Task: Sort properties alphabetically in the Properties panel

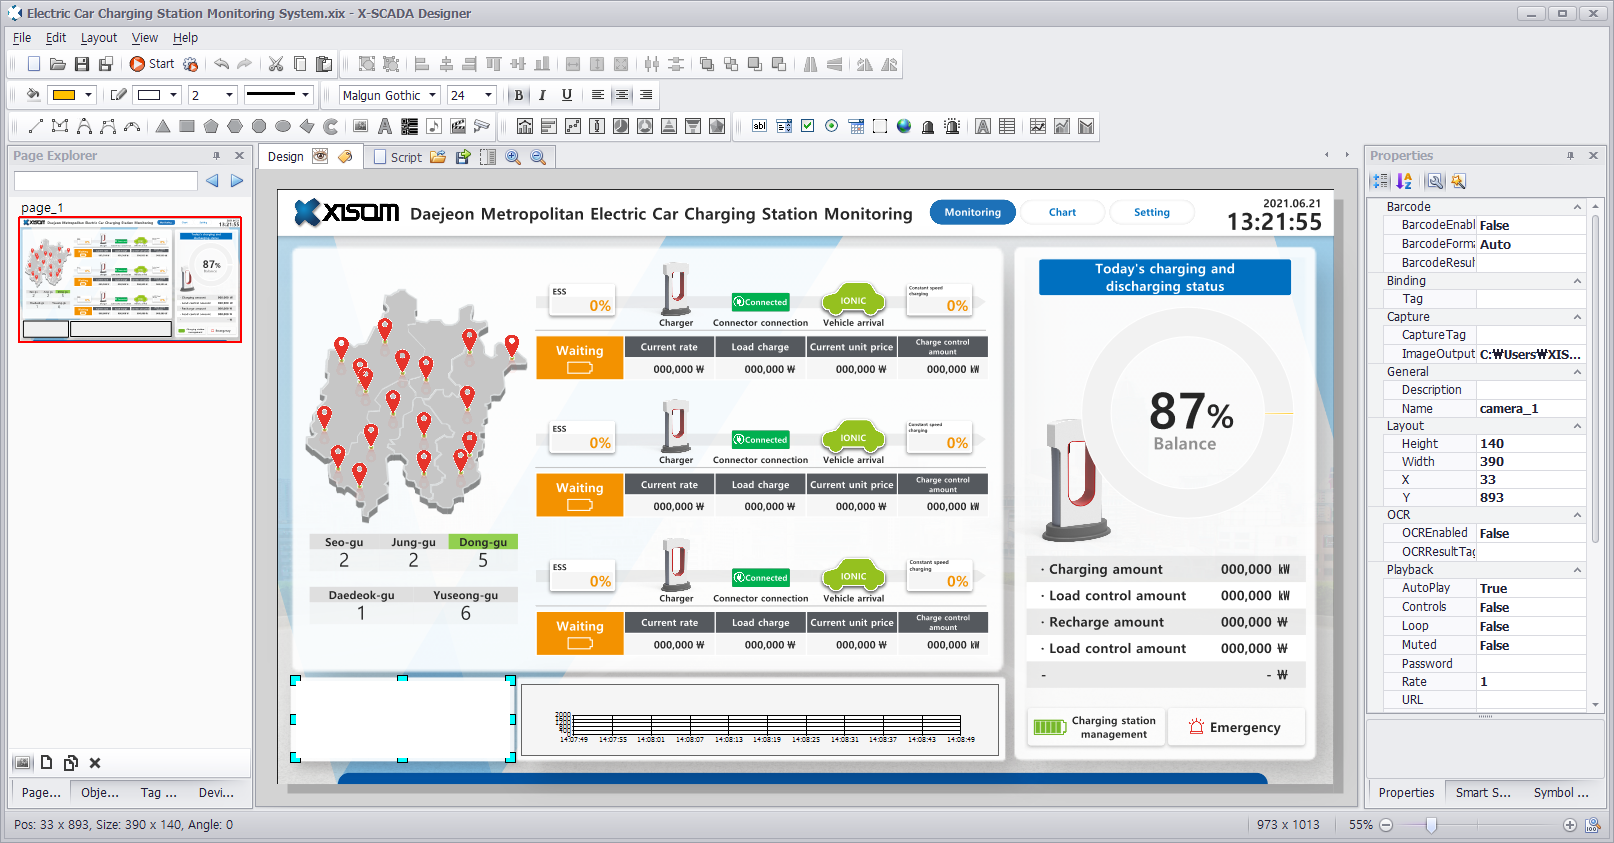Action: pos(1405,181)
